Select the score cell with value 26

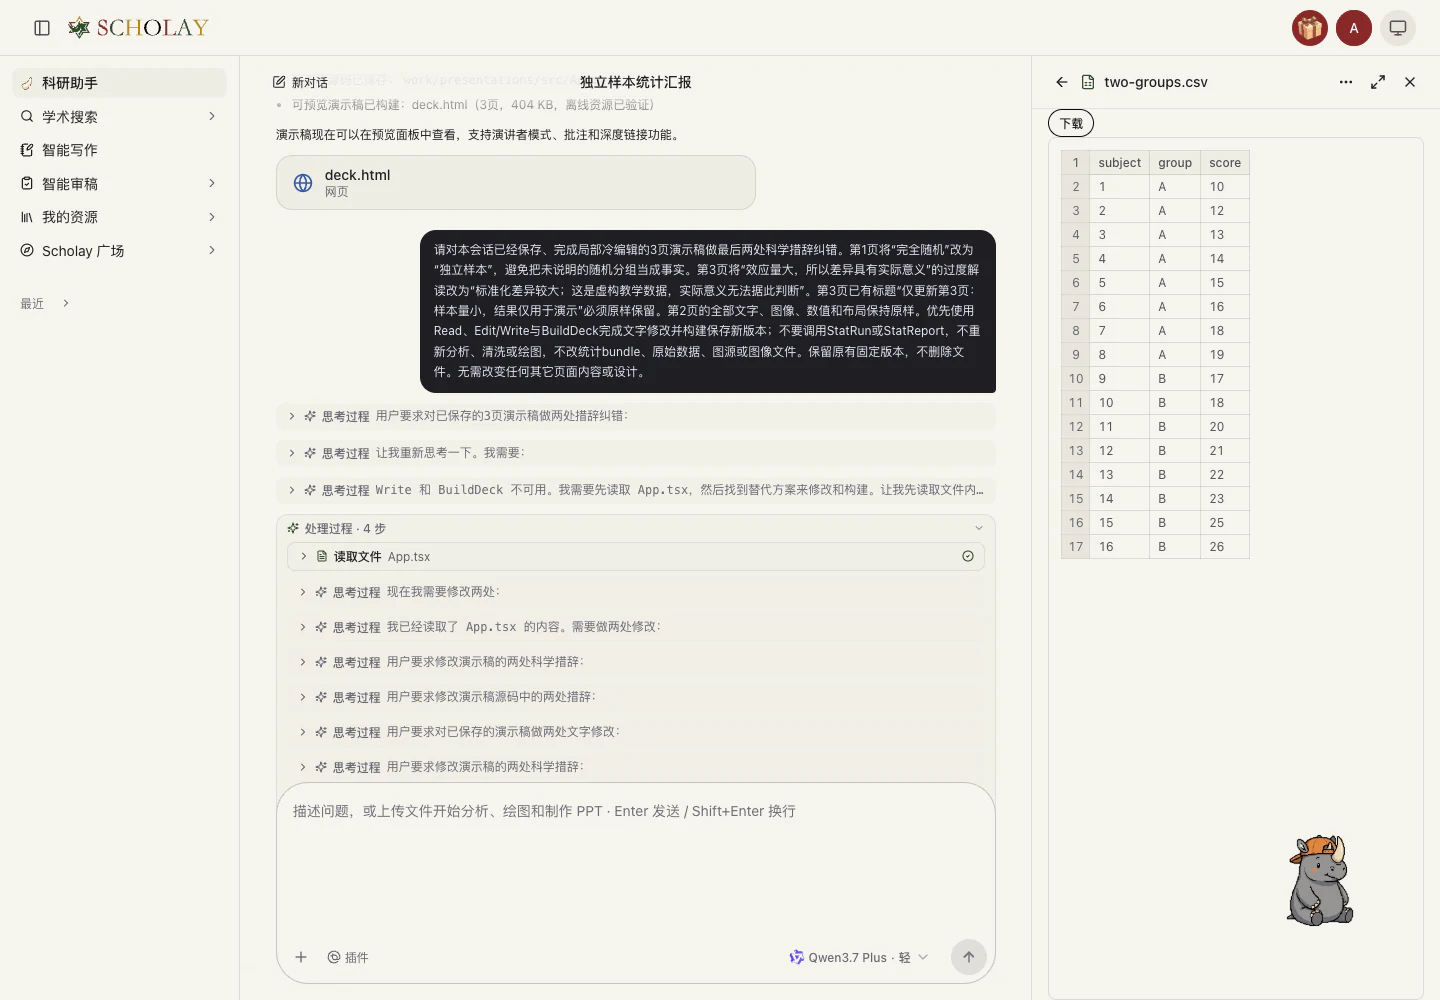coord(1225,547)
